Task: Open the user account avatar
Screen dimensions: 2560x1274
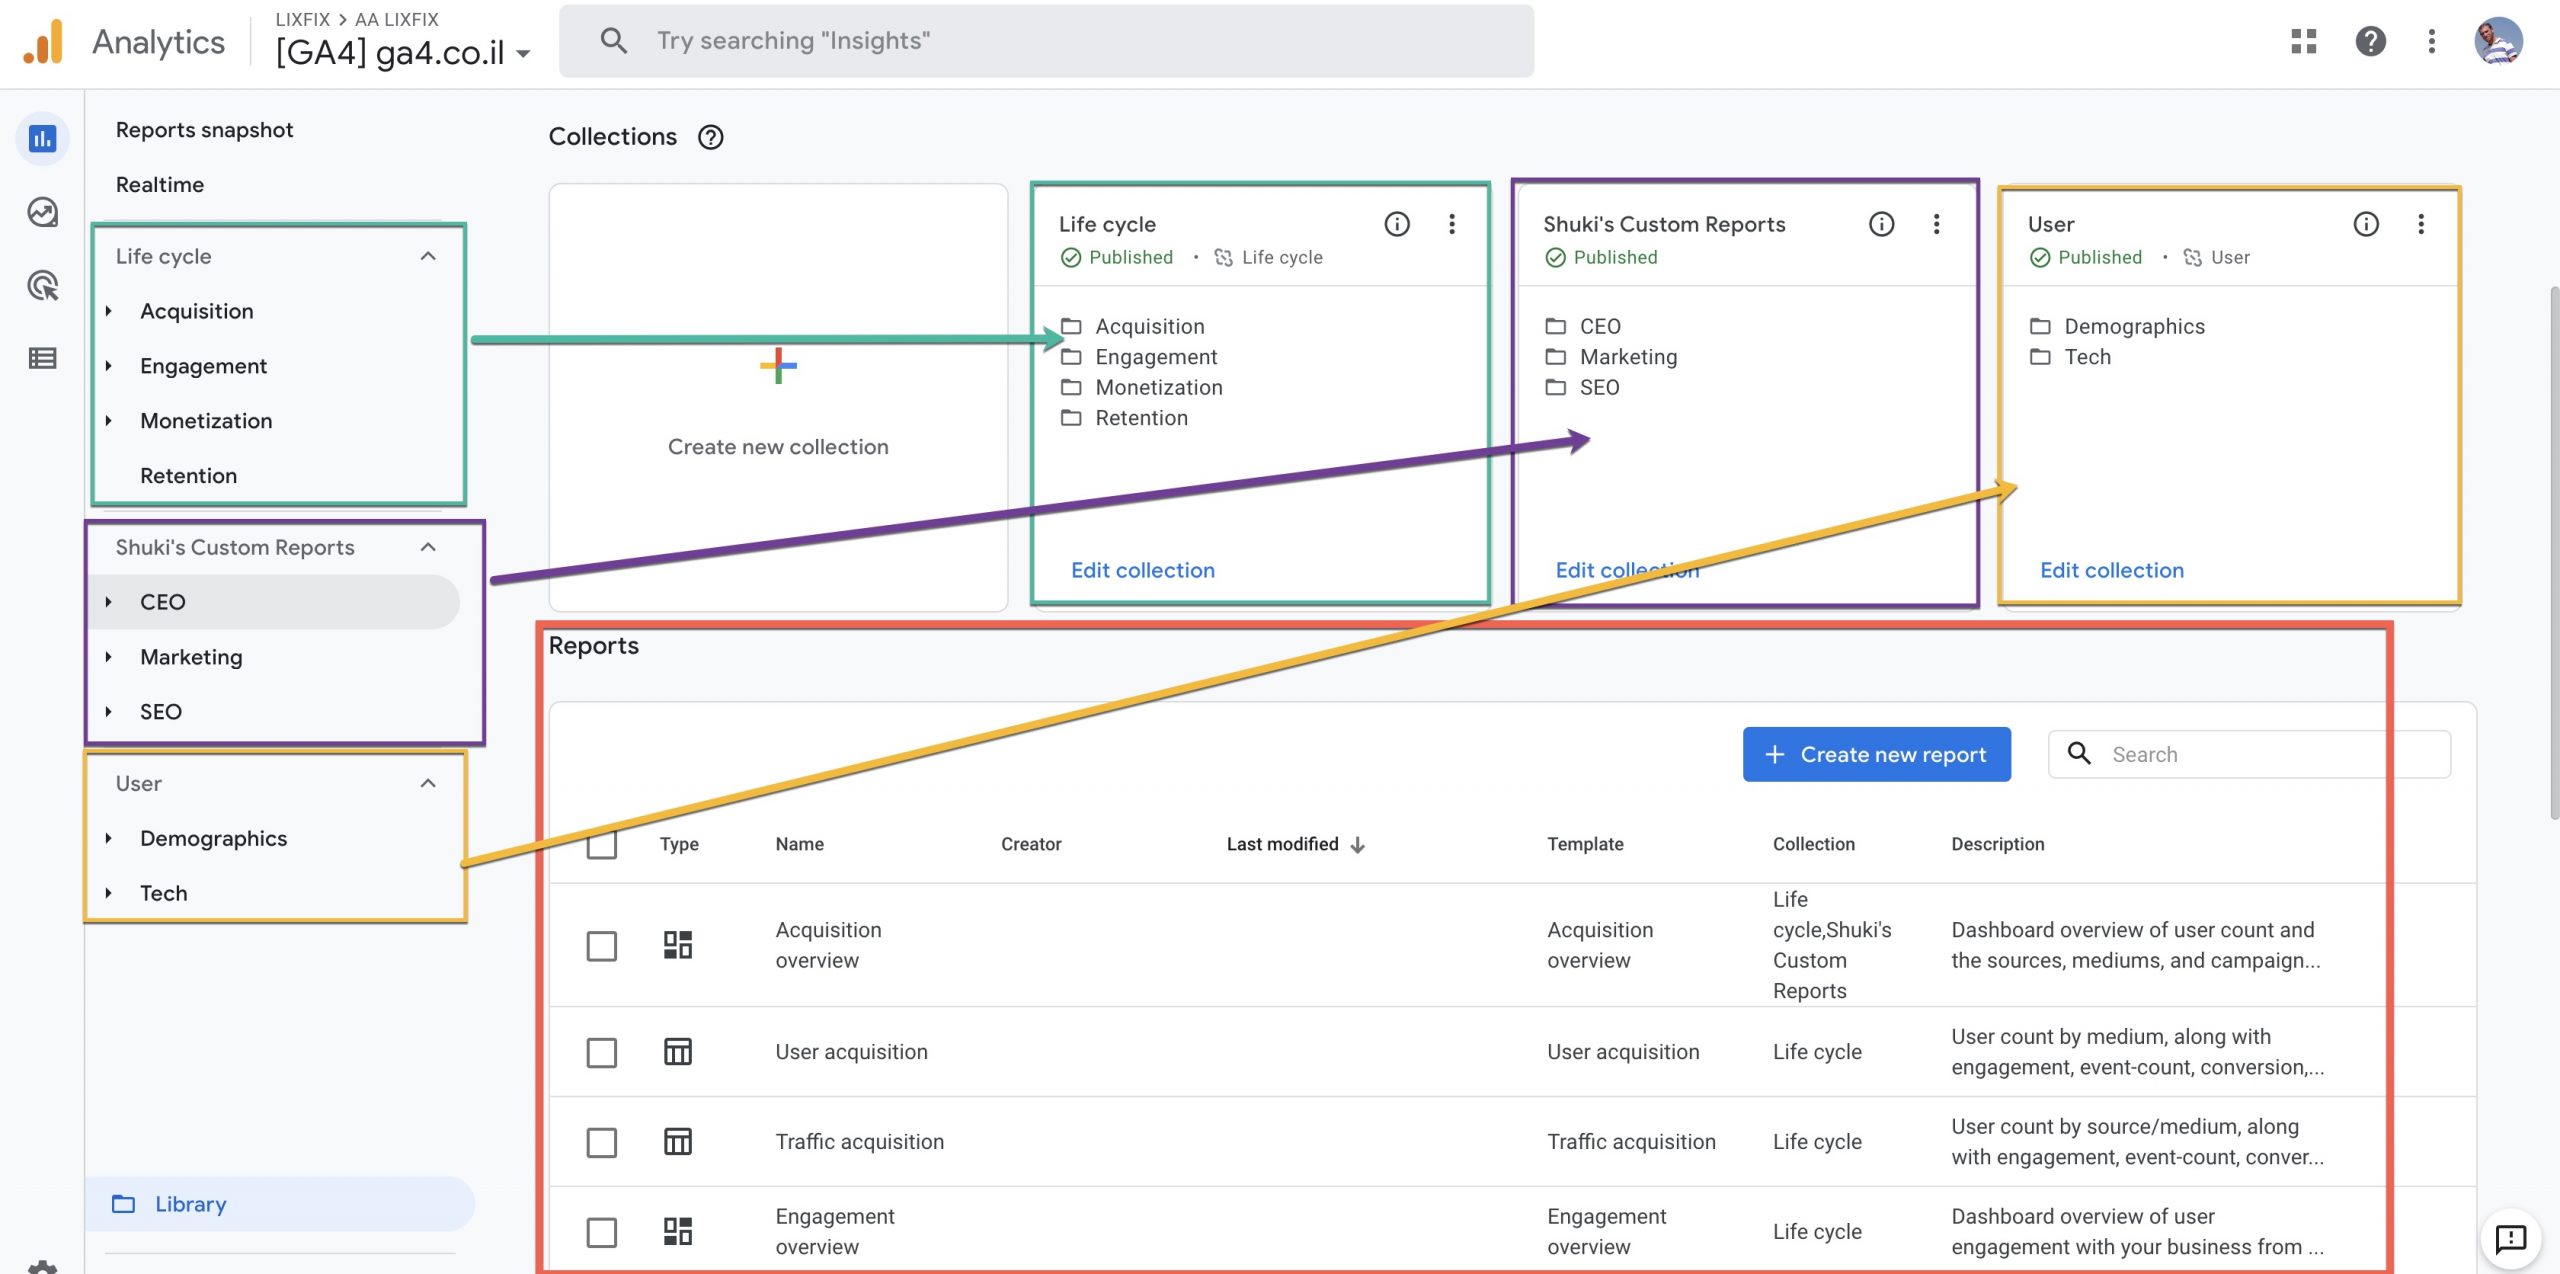Action: (2498, 41)
